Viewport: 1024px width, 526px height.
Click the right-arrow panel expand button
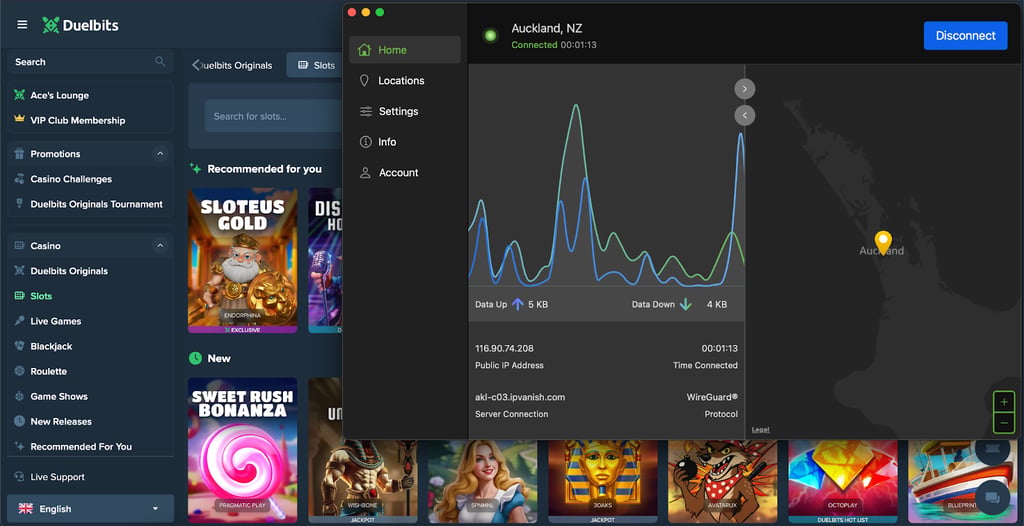tap(744, 88)
